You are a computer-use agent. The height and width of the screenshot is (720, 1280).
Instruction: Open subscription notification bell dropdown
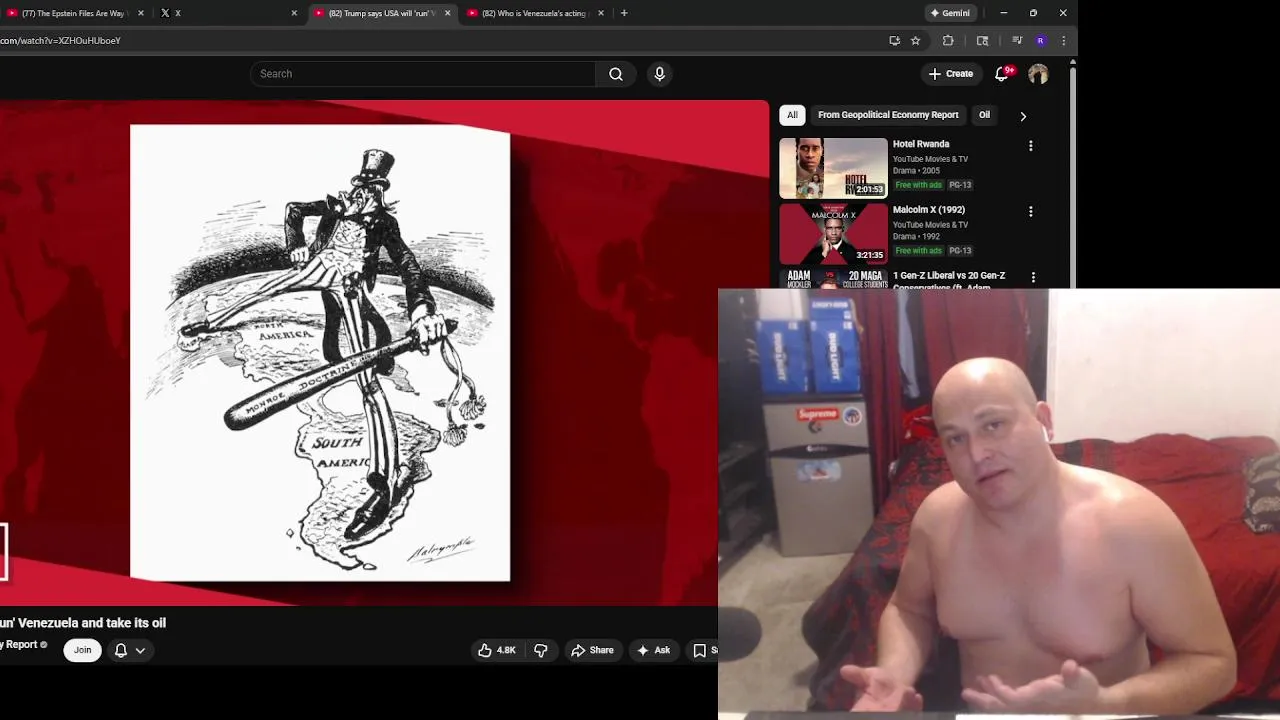pyautogui.click(x=130, y=650)
